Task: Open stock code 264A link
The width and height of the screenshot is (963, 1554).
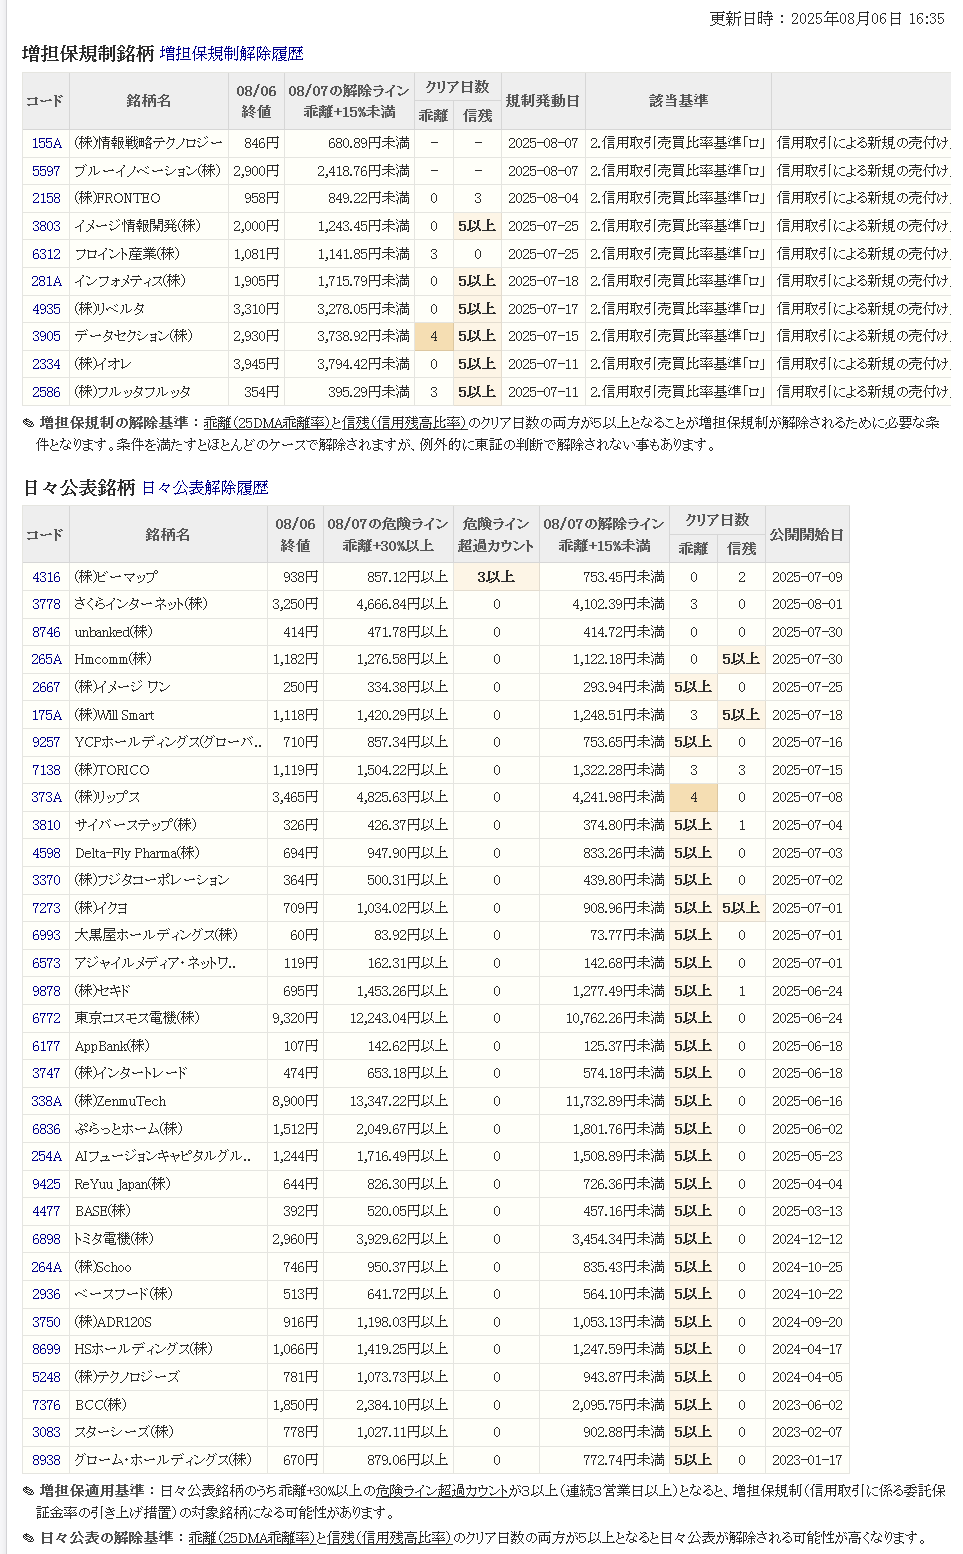Action: 46,1267
